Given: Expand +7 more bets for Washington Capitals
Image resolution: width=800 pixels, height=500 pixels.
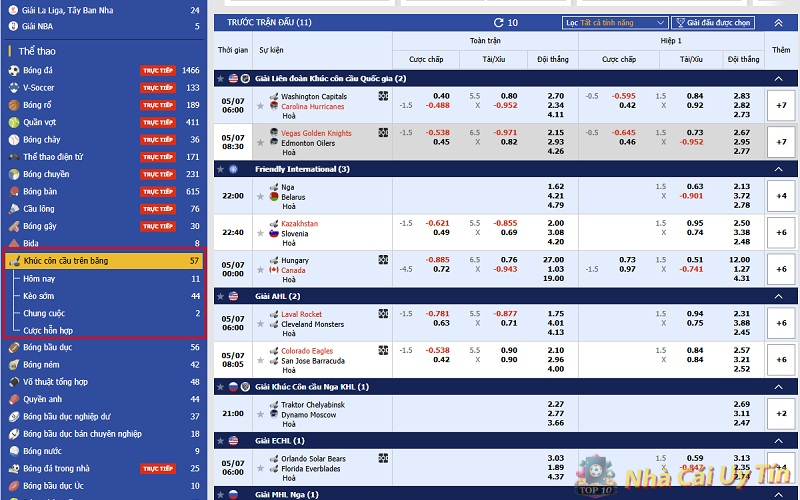Looking at the screenshot, I should (781, 106).
